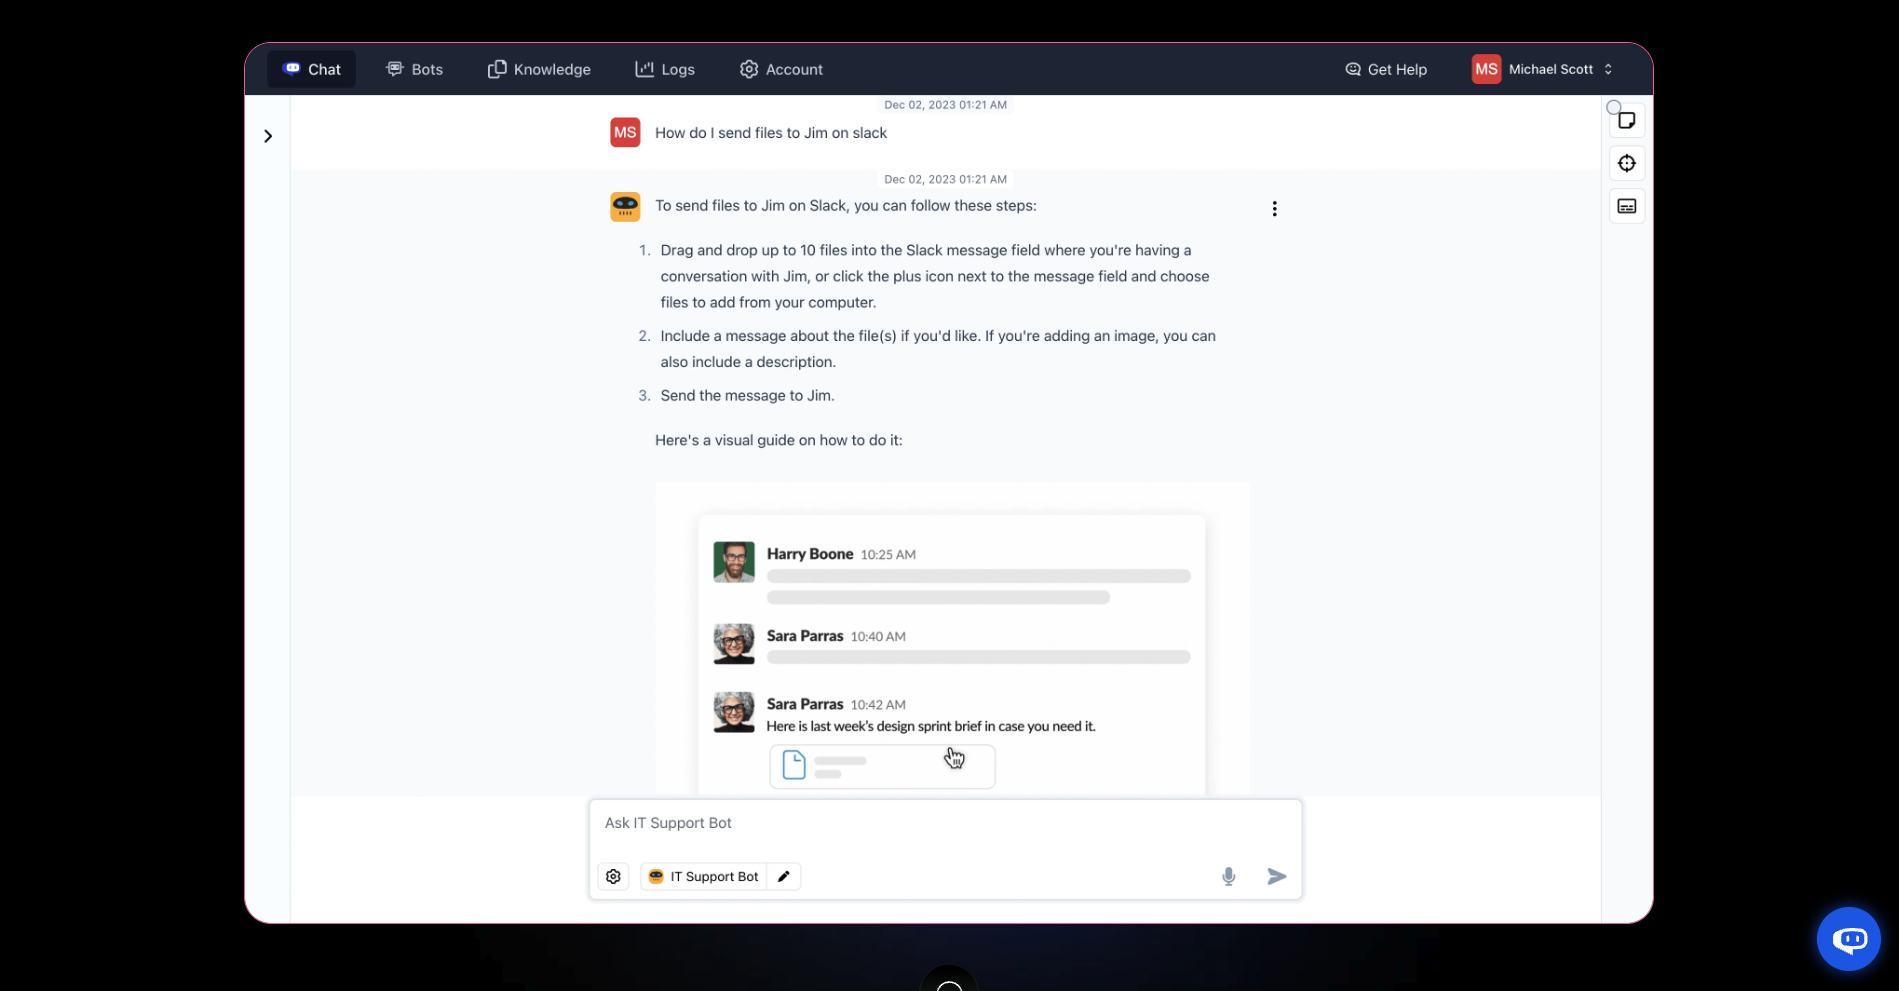1899x991 pixels.
Task: Send the message using the send arrow
Action: (1276, 876)
